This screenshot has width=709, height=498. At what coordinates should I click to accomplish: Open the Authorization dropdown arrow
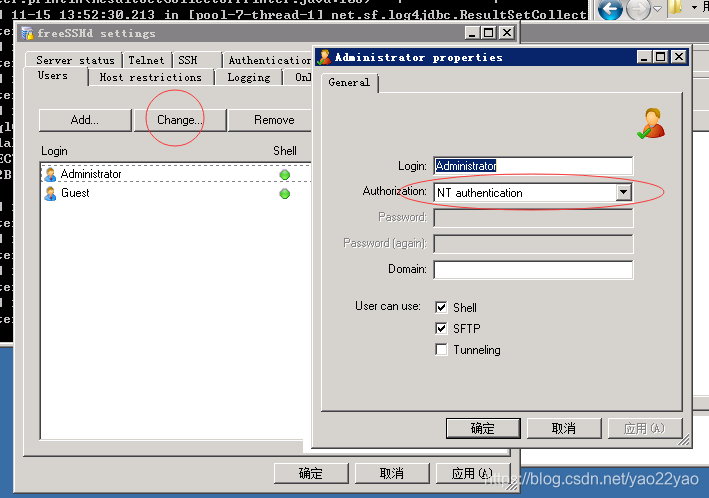coord(623,192)
